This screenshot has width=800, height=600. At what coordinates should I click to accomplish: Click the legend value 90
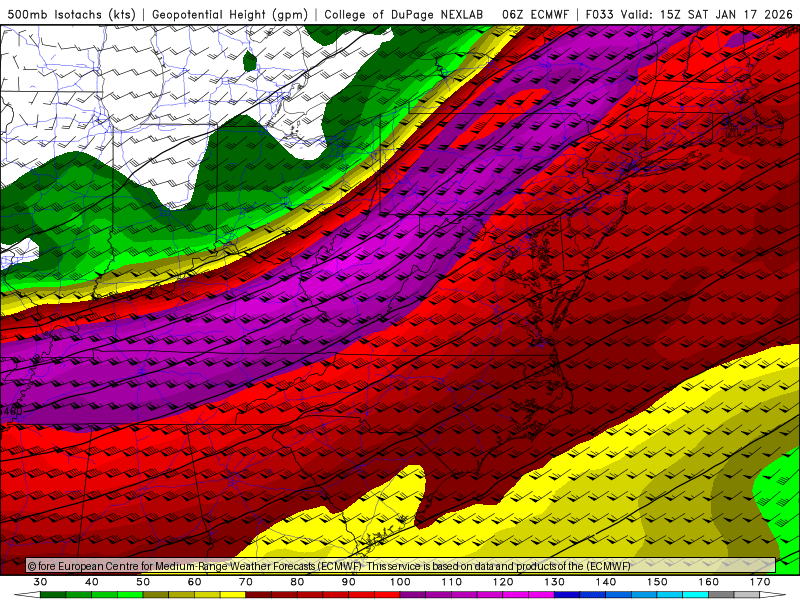pyautogui.click(x=348, y=582)
